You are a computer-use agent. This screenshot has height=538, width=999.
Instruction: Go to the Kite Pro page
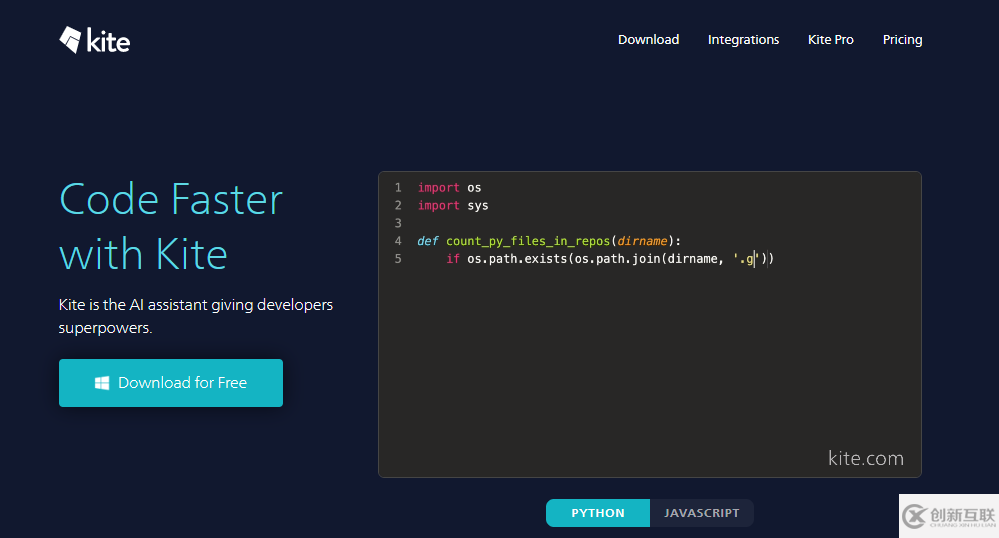pos(830,40)
